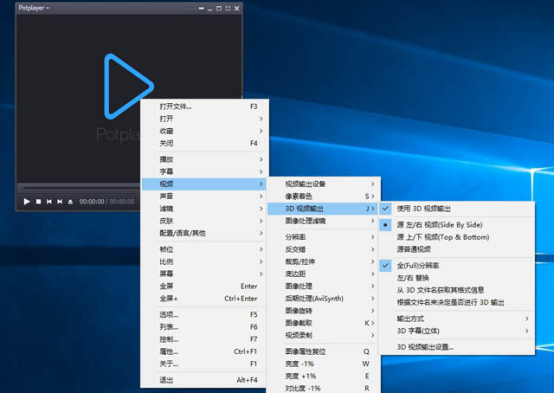Choose '全屏+' Ctrl+Enter menu item

click(x=205, y=299)
